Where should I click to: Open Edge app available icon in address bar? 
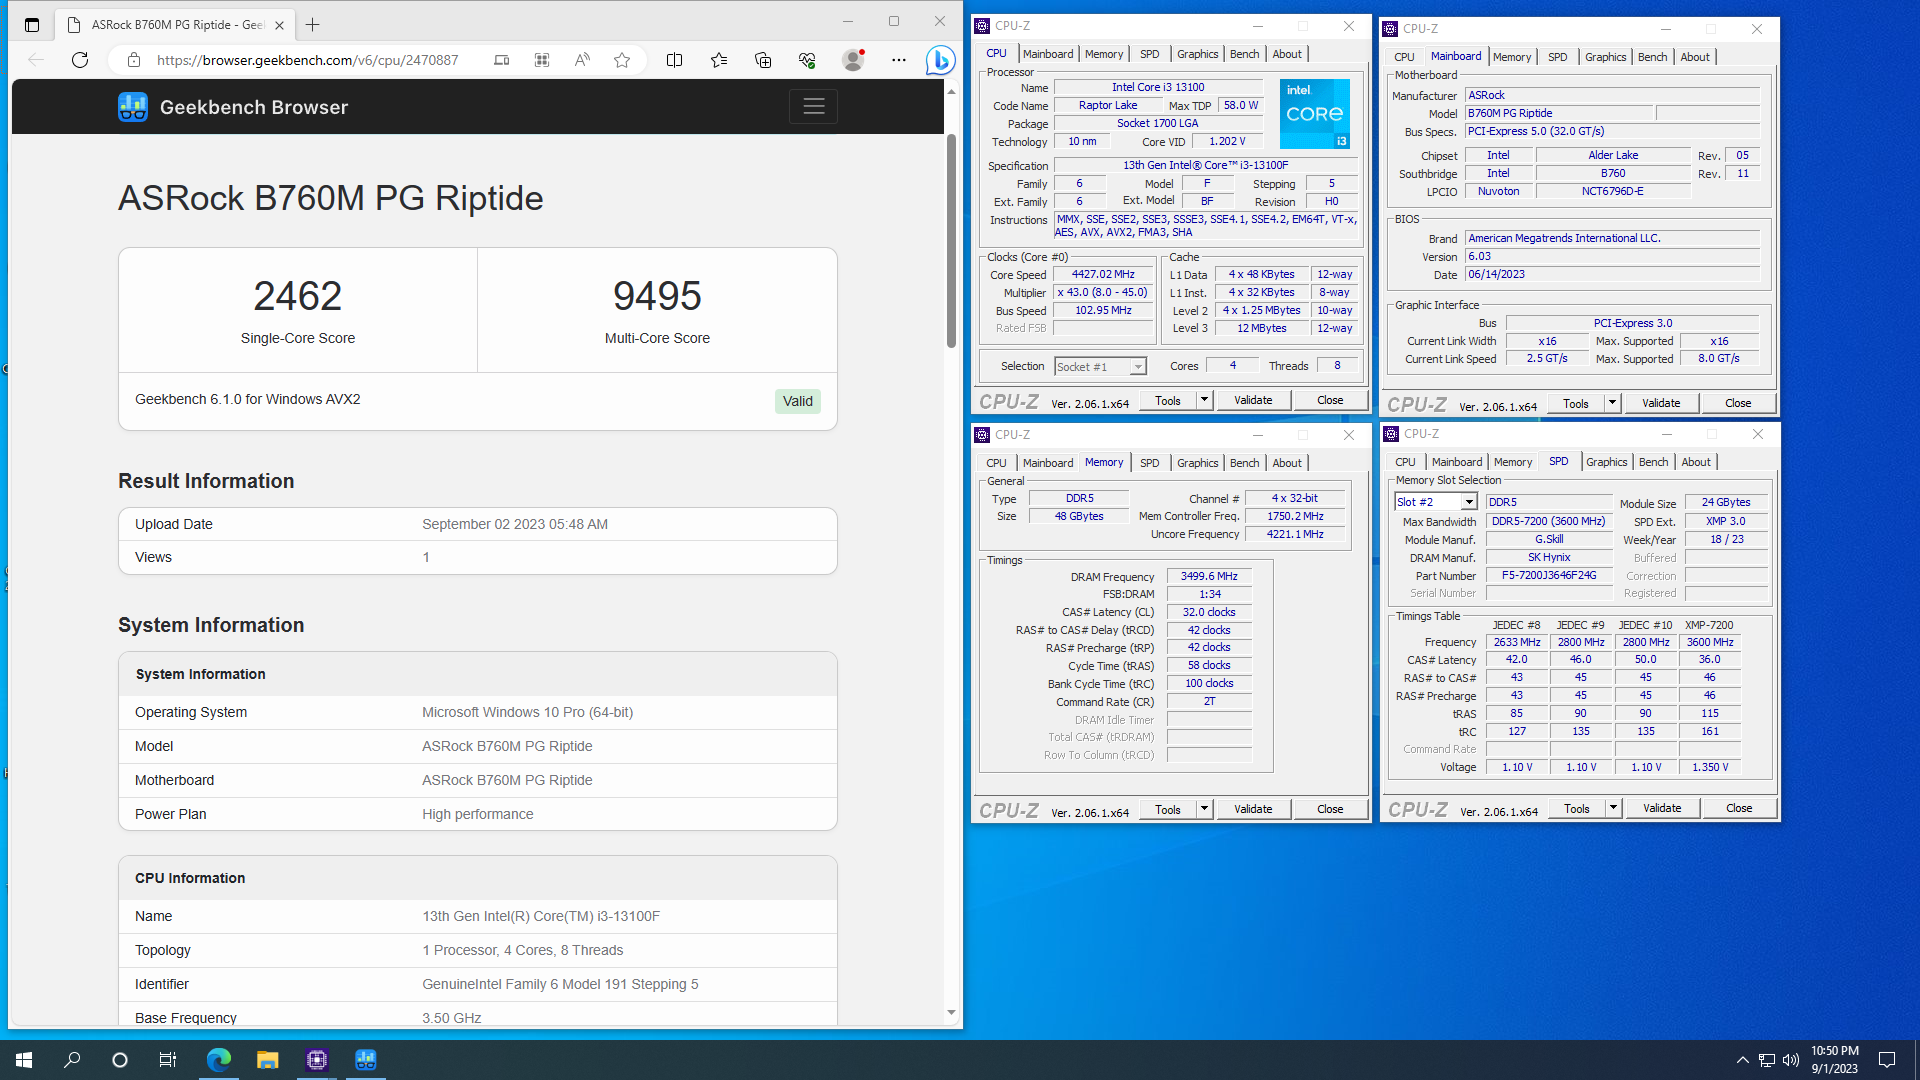501,60
